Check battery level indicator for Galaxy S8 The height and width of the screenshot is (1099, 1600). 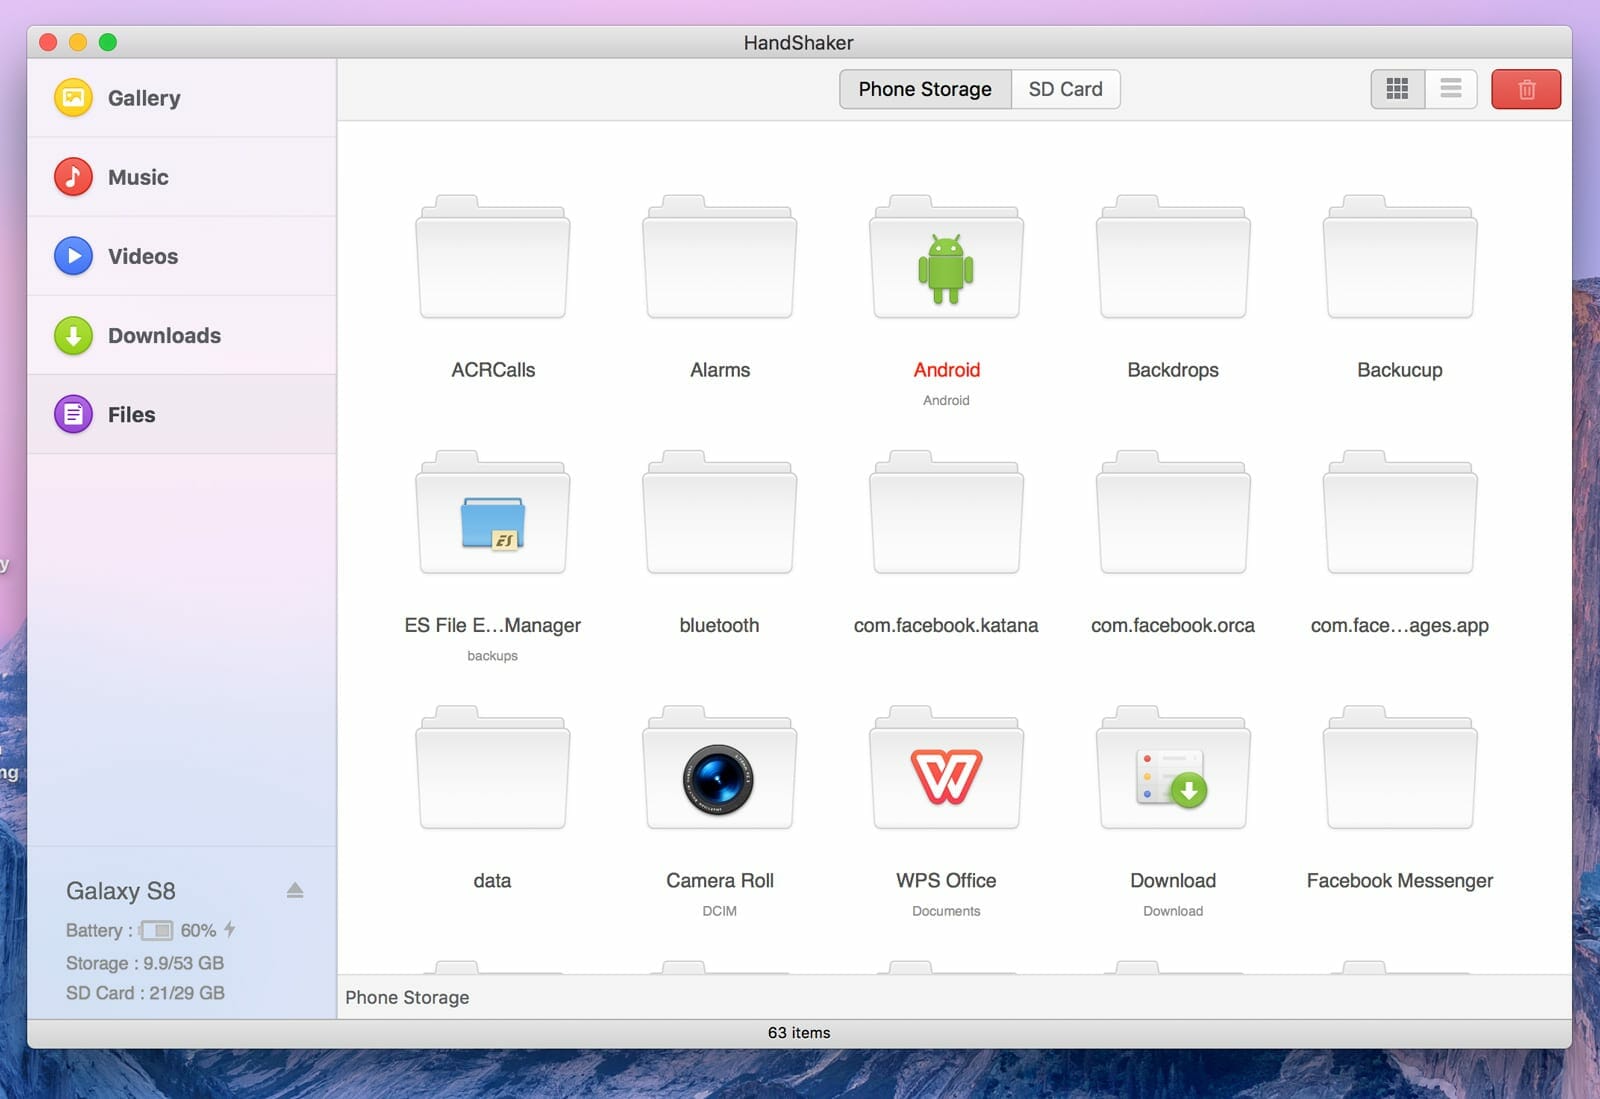coord(158,930)
